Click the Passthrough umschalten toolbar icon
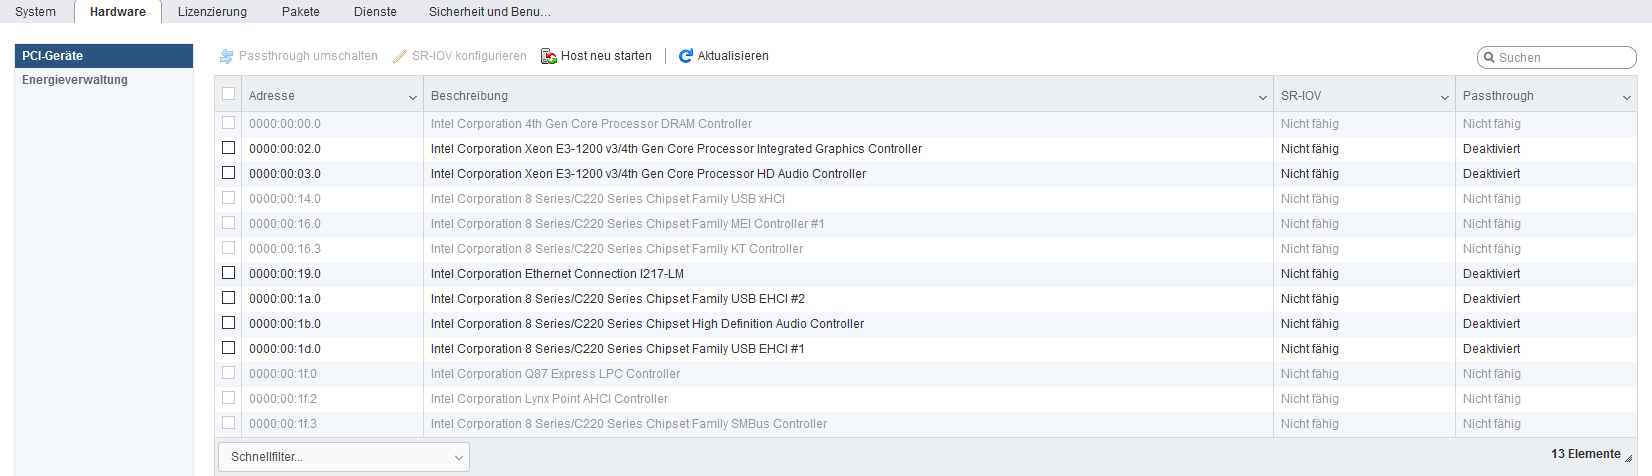The image size is (1652, 476). click(227, 56)
